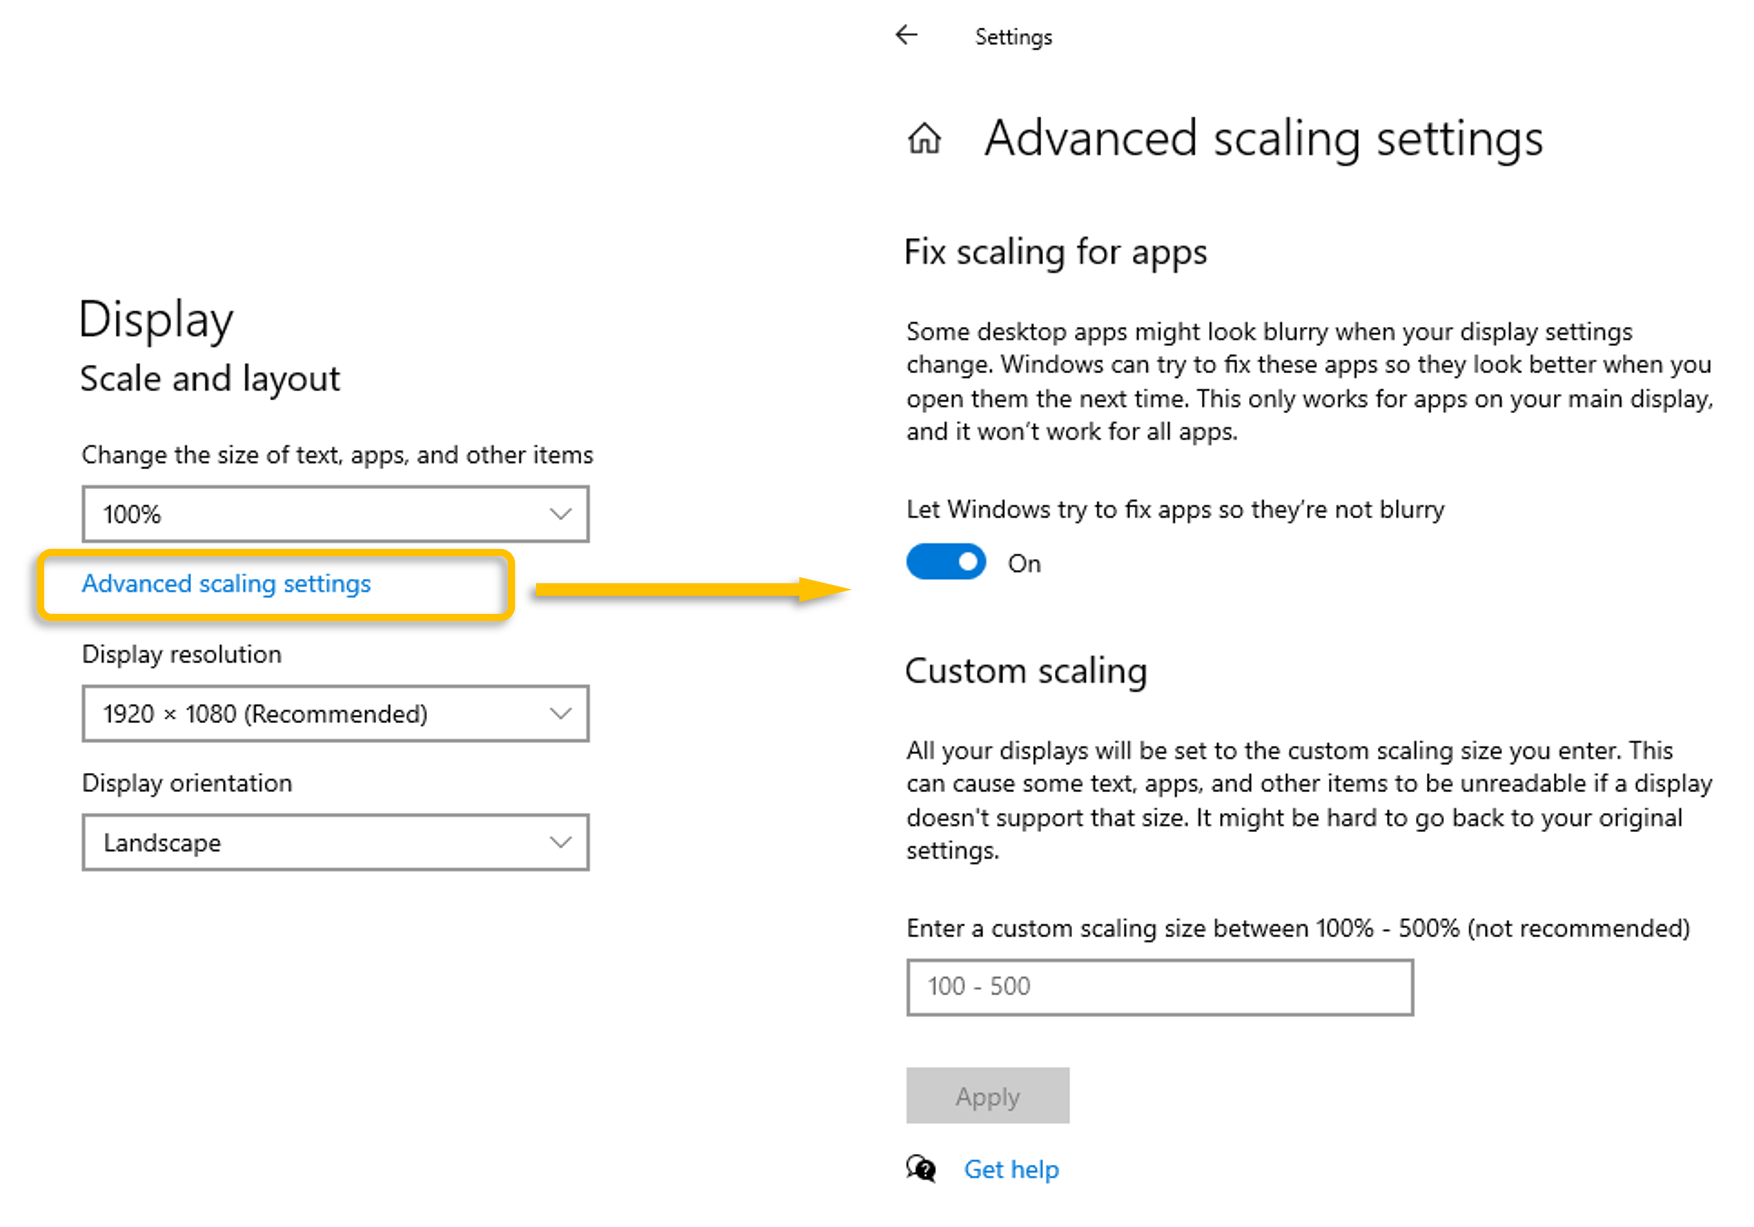The image size is (1754, 1227).
Task: Turn off the blurry apps fix toggle
Action: point(946,562)
